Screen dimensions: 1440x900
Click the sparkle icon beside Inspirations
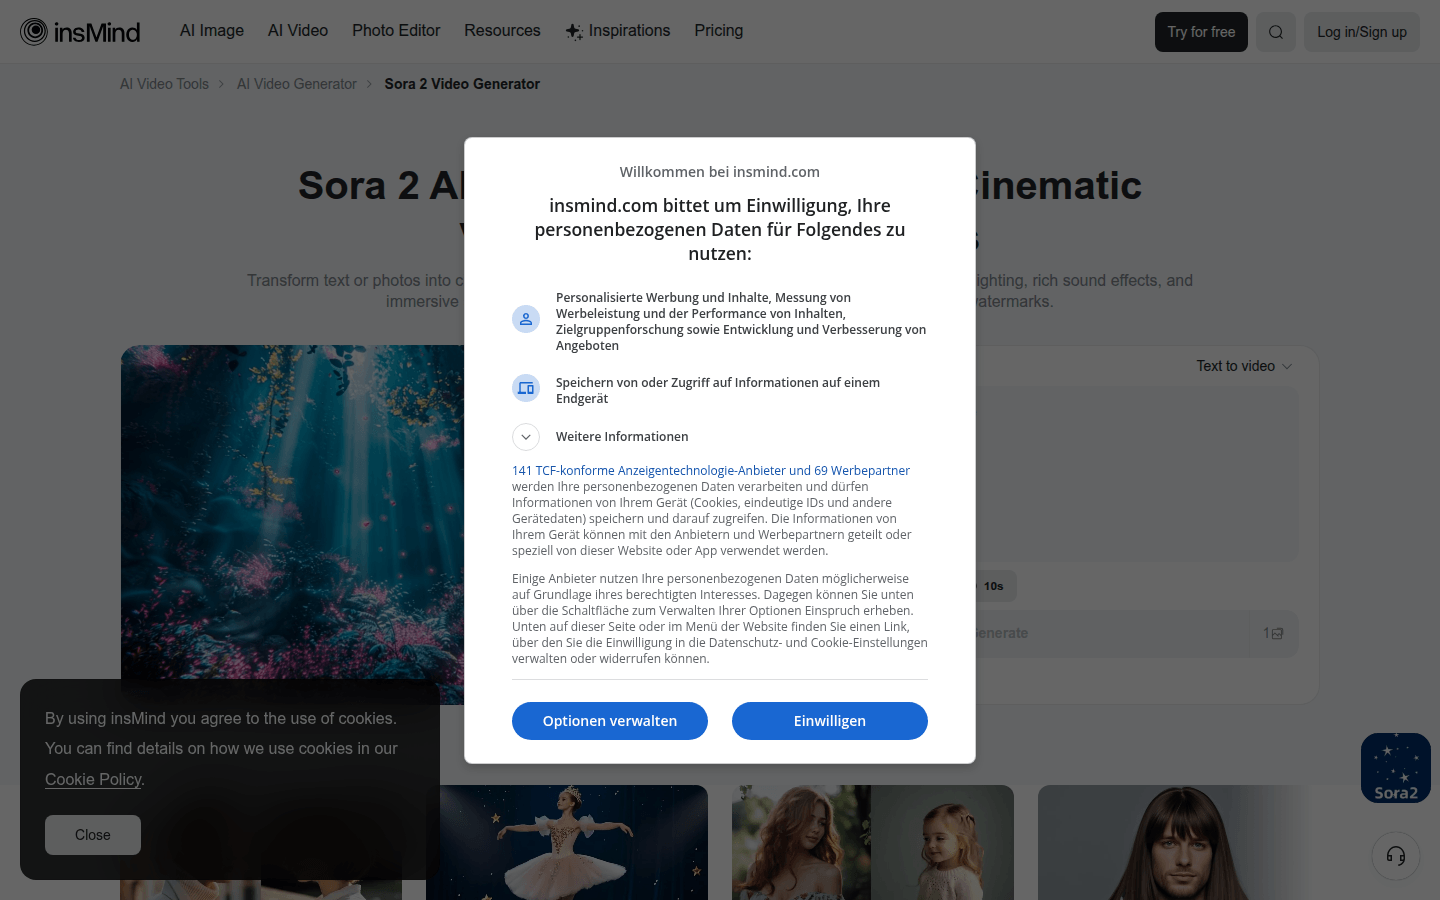pos(574,32)
